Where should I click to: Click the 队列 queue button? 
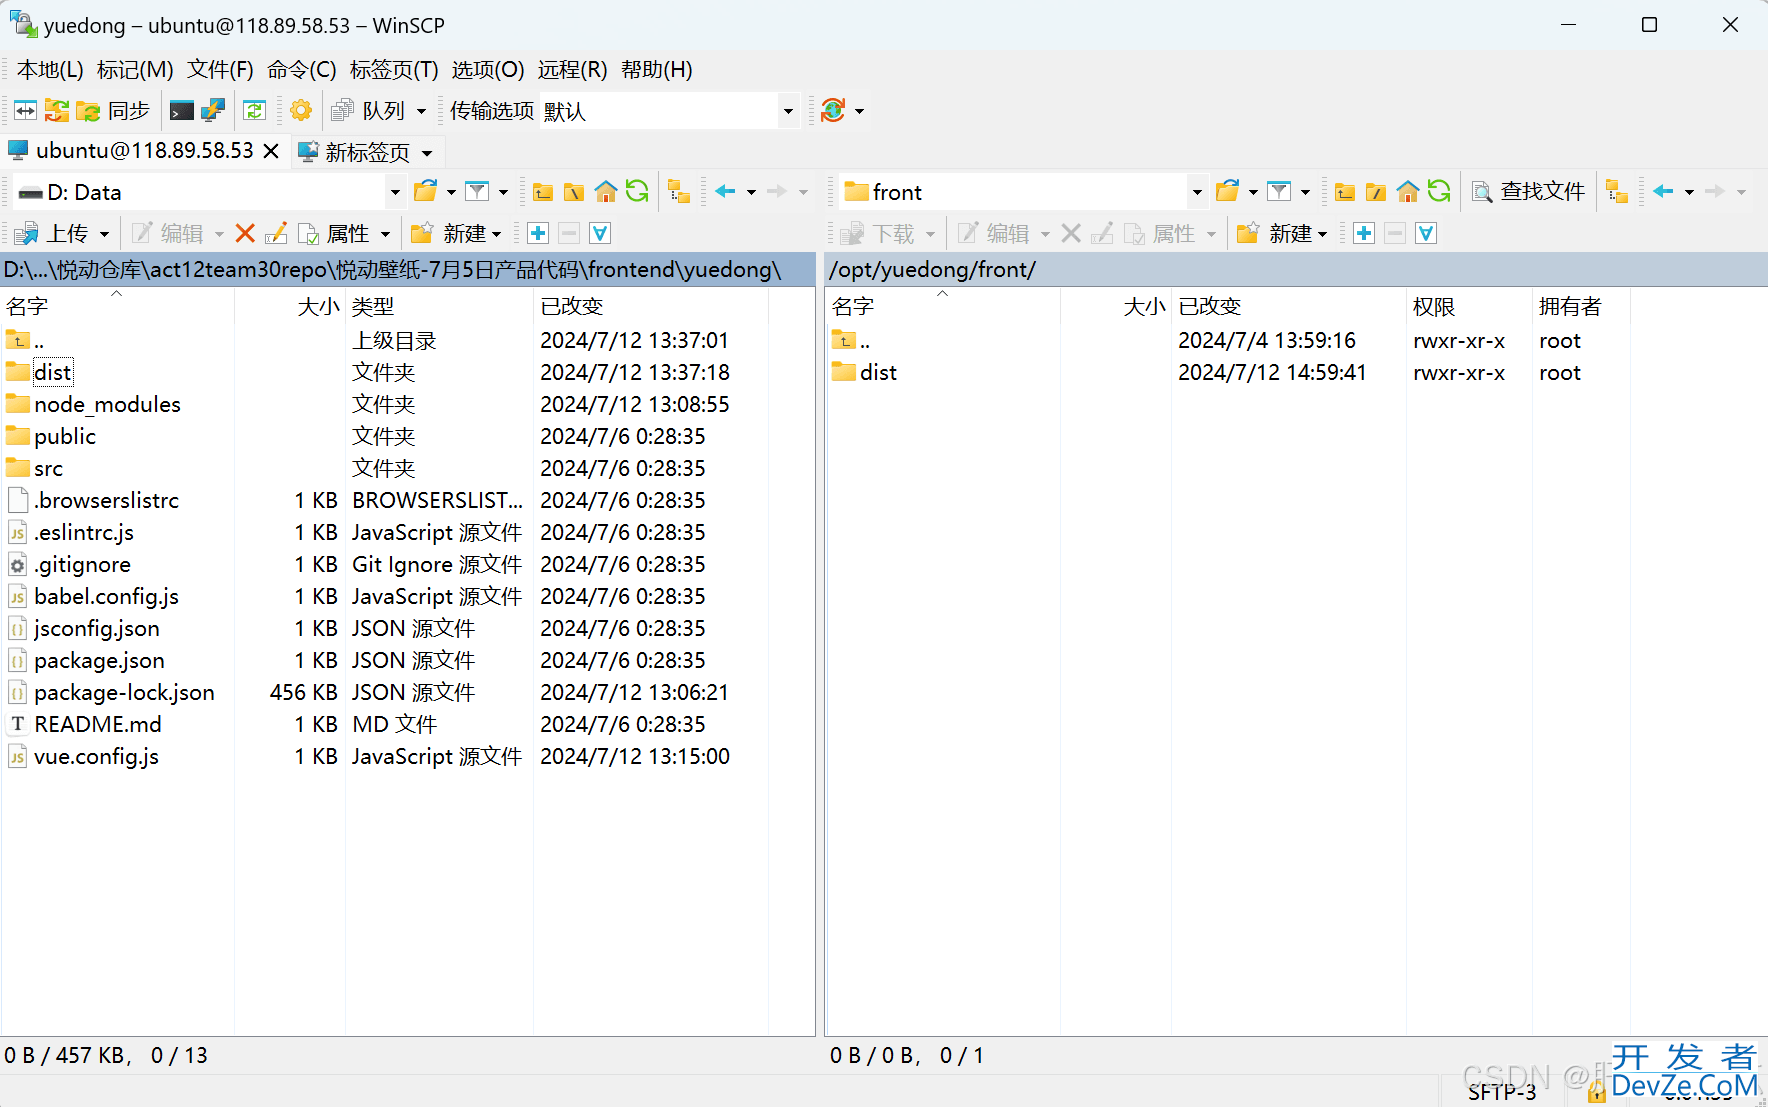pos(369,110)
